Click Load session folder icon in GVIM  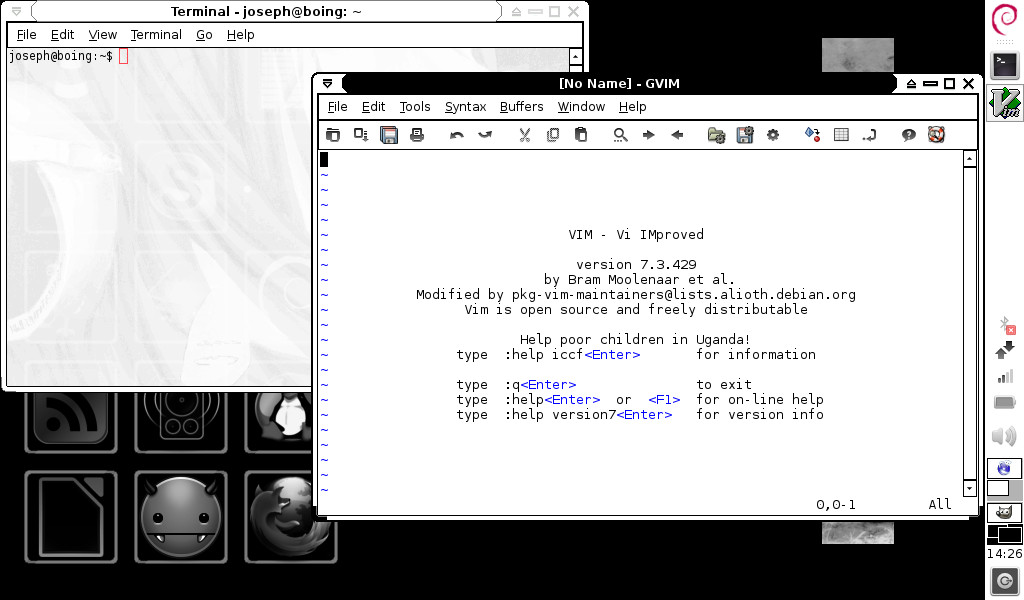pyautogui.click(x=716, y=134)
